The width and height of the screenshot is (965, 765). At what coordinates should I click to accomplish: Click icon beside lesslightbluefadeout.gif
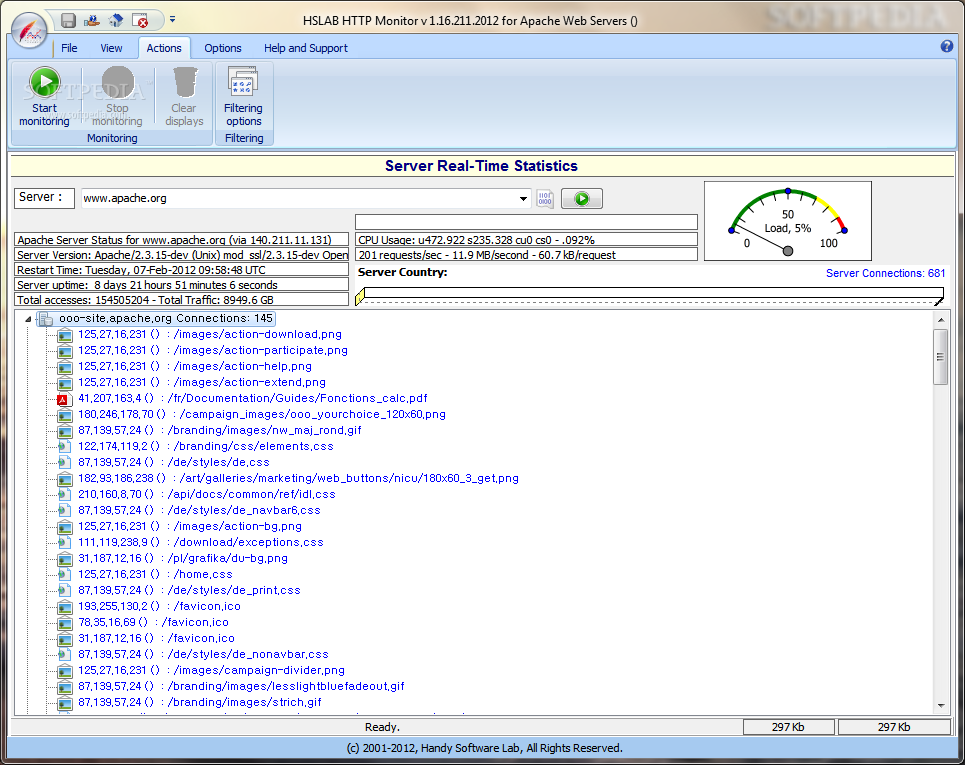coord(65,687)
